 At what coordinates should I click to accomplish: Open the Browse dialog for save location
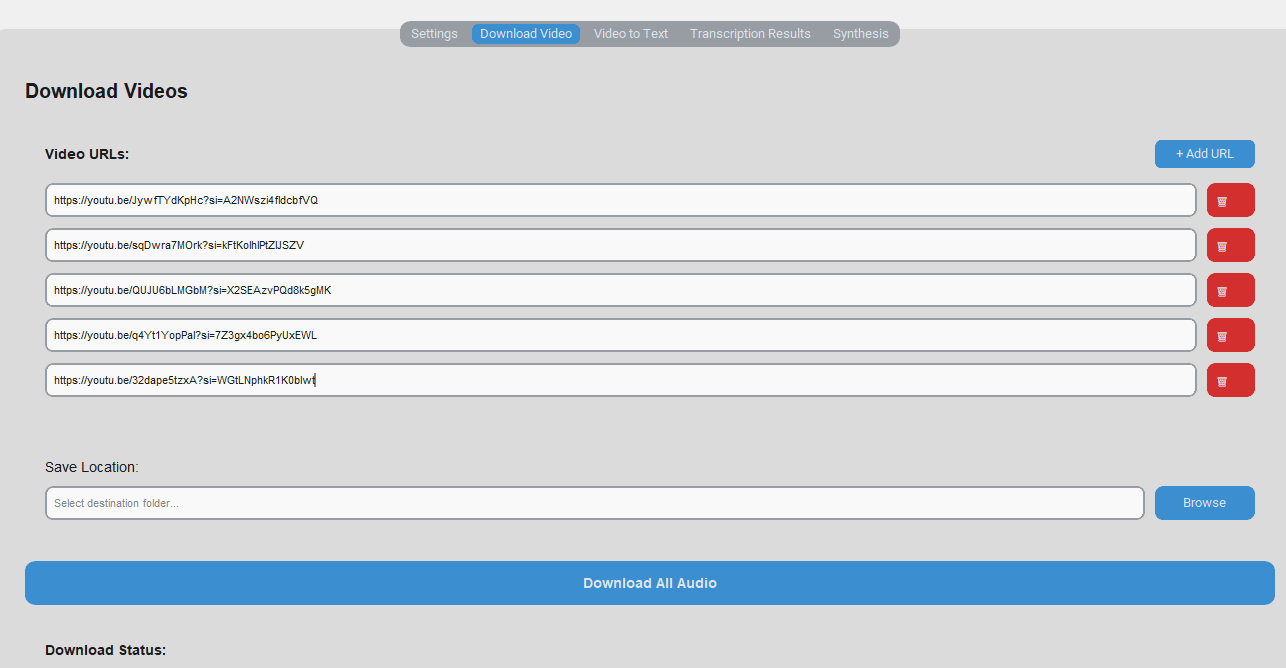click(x=1204, y=503)
